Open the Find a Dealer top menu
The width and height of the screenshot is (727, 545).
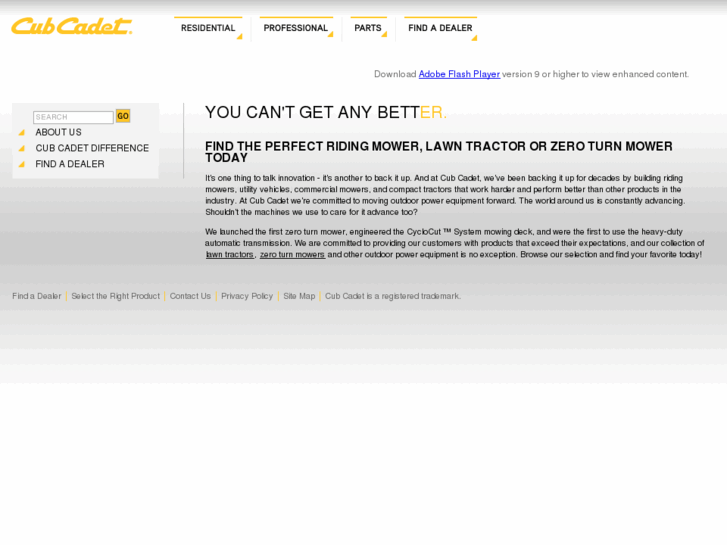pos(440,28)
